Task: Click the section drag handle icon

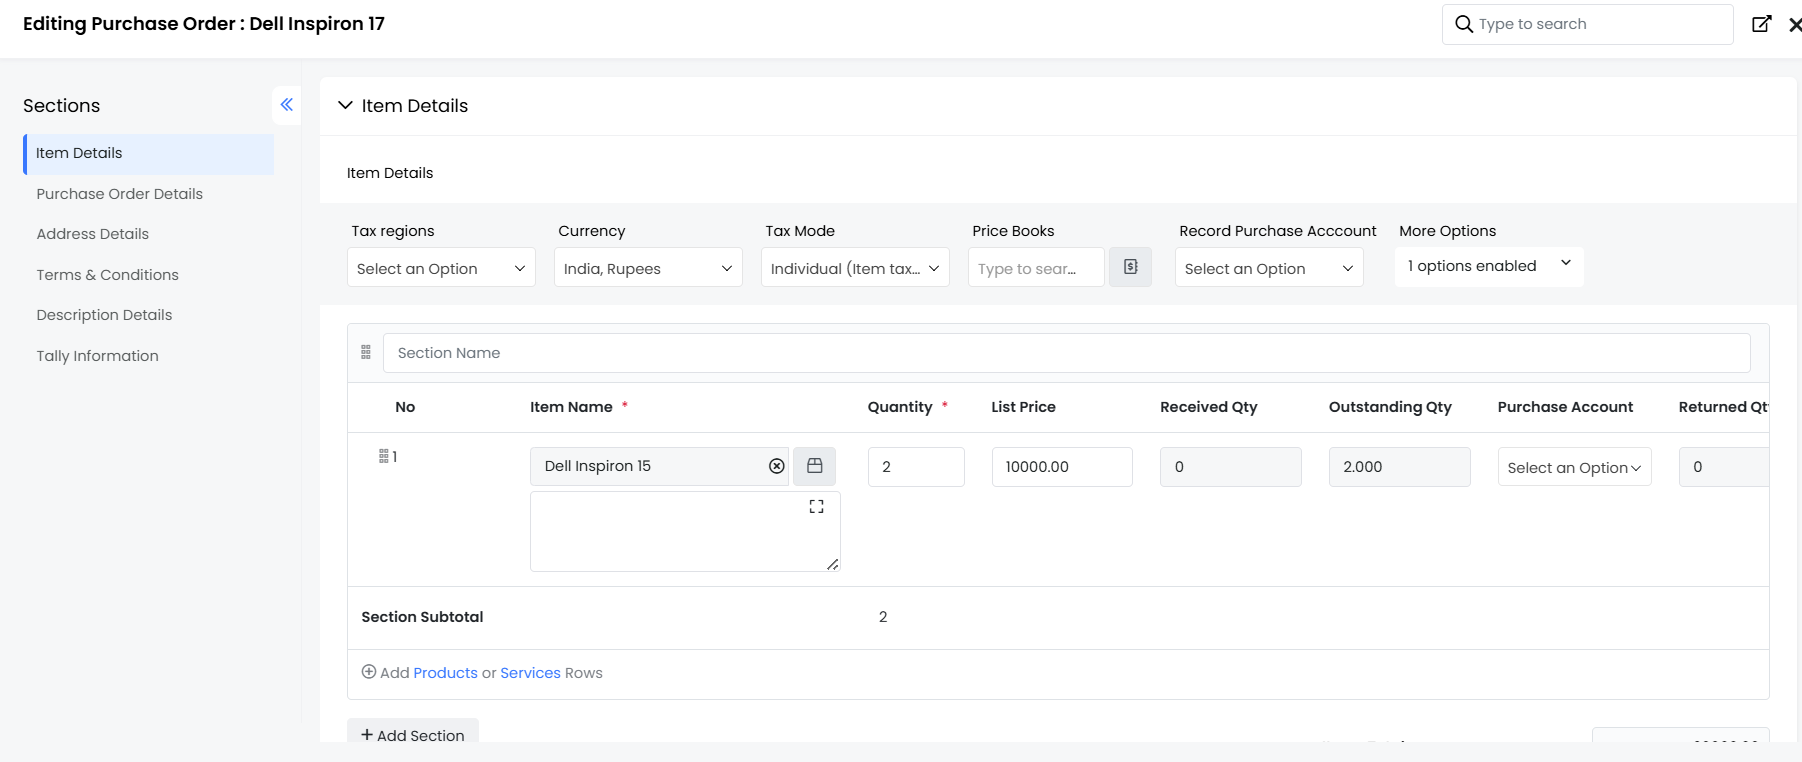Action: [x=366, y=352]
